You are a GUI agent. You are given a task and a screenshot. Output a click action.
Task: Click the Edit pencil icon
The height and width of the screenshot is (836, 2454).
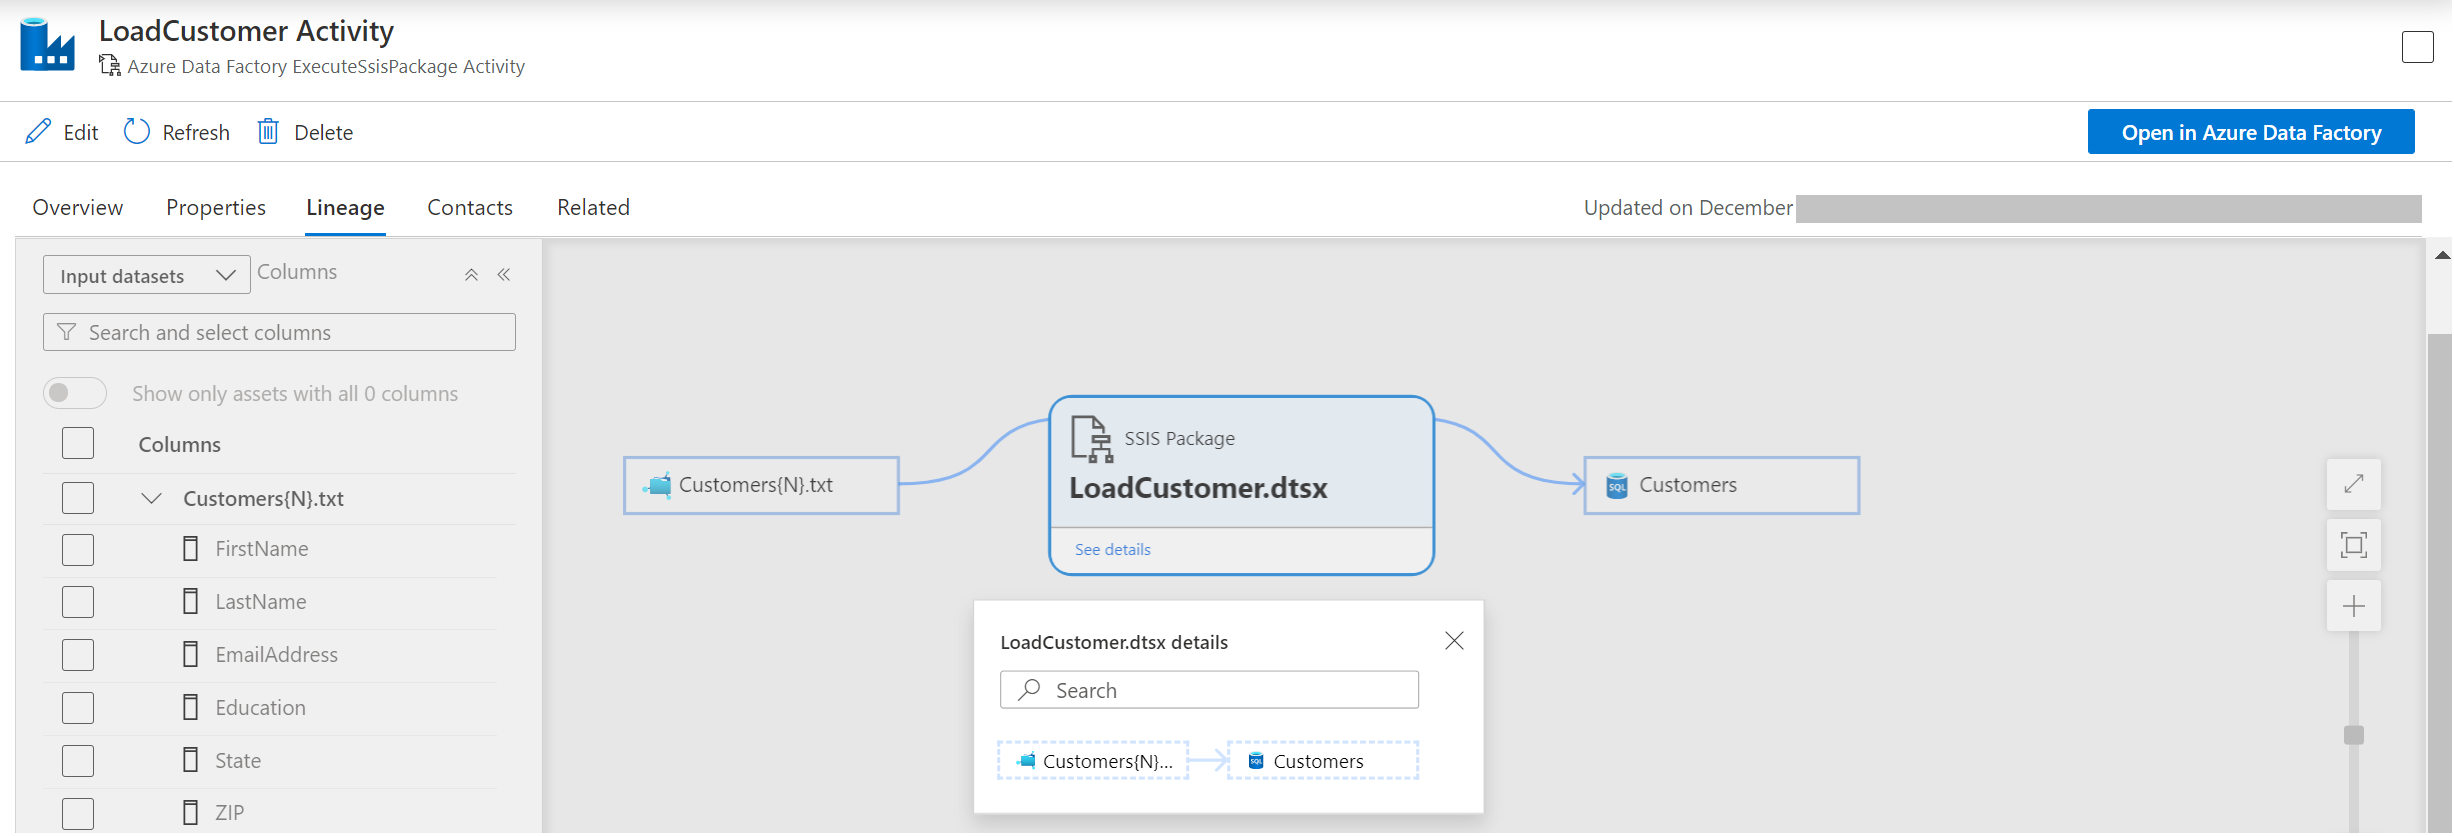(x=38, y=132)
